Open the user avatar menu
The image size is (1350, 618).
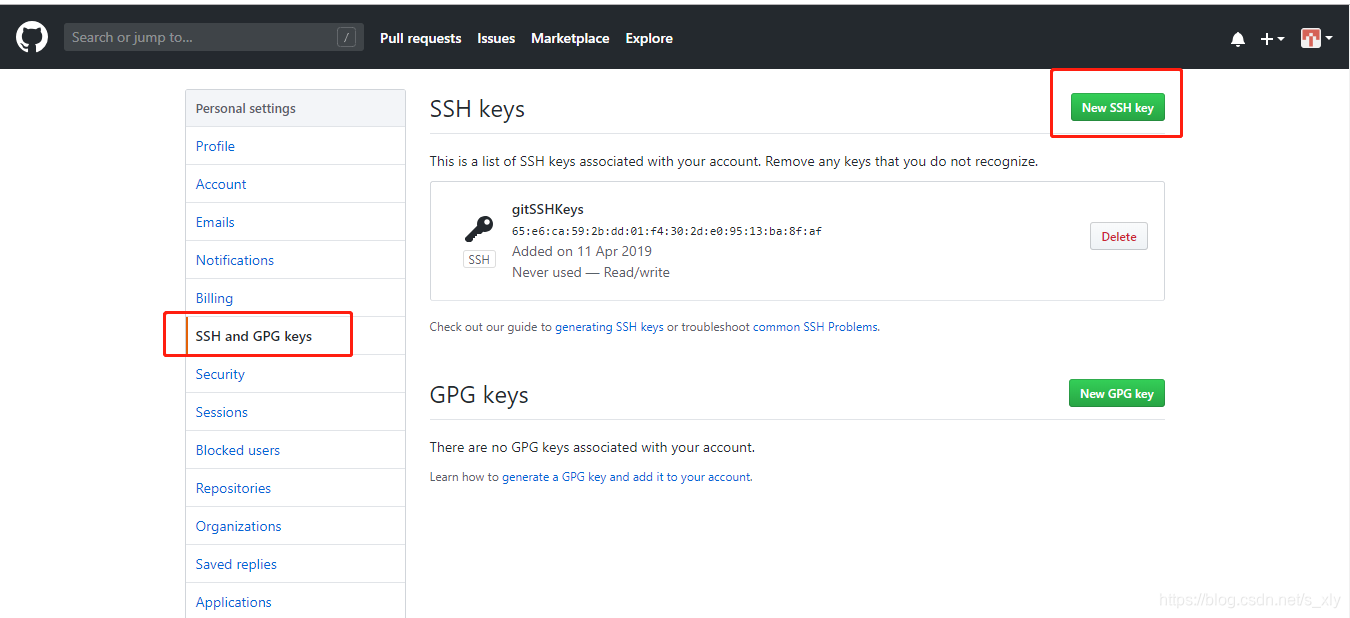1316,38
